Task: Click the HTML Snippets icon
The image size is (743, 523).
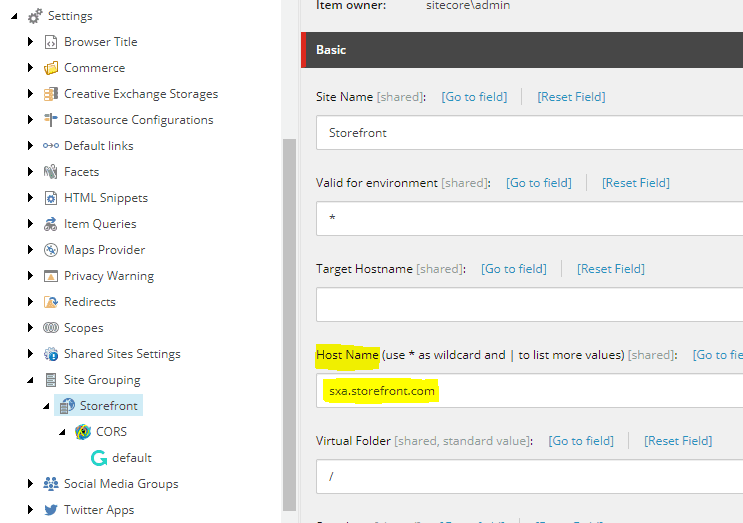Action: 51,198
